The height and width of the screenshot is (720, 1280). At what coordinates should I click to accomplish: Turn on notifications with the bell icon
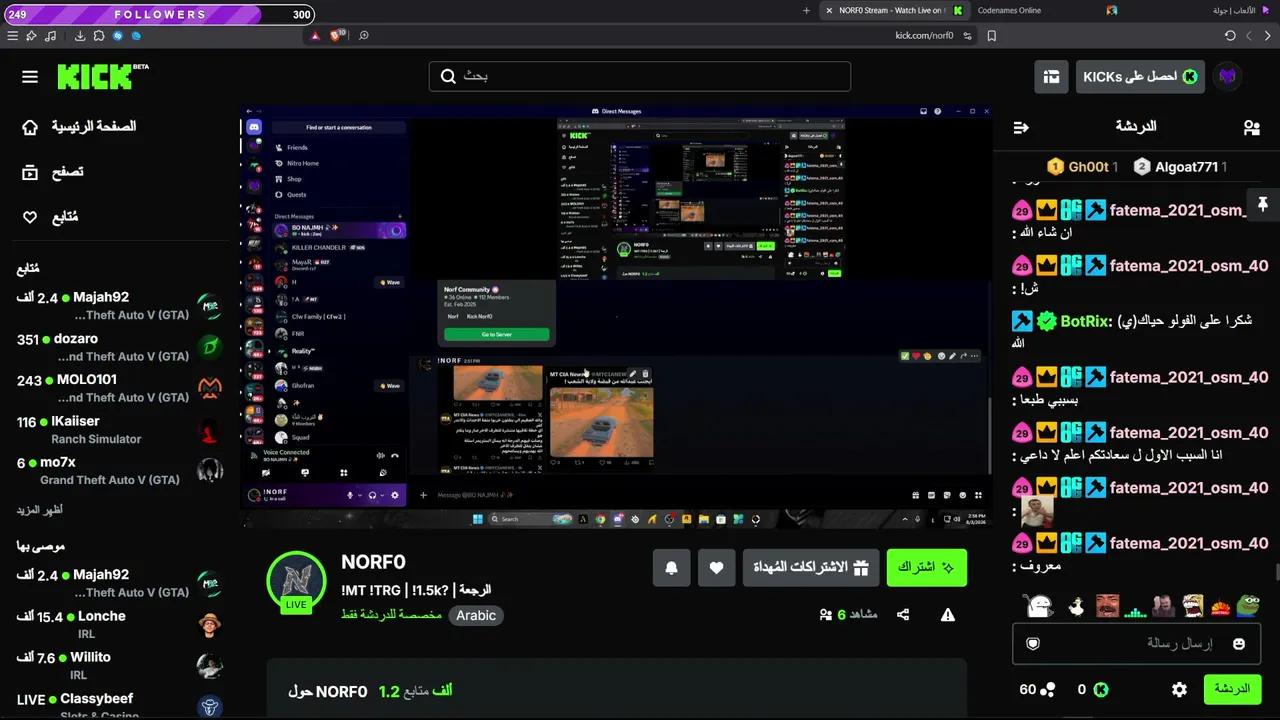tap(672, 568)
